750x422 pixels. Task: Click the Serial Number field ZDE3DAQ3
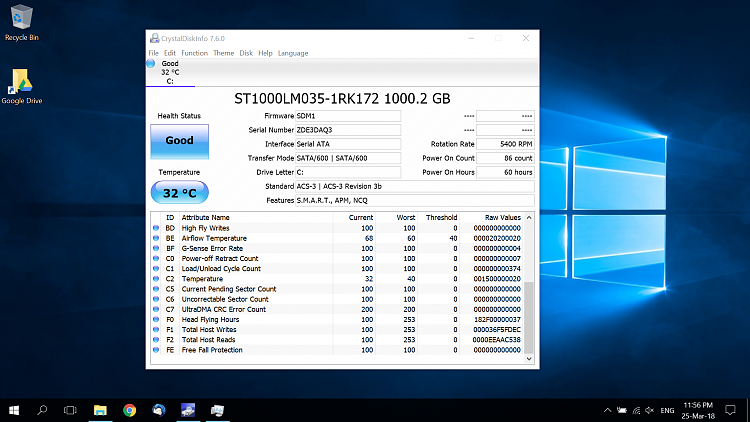(x=348, y=130)
